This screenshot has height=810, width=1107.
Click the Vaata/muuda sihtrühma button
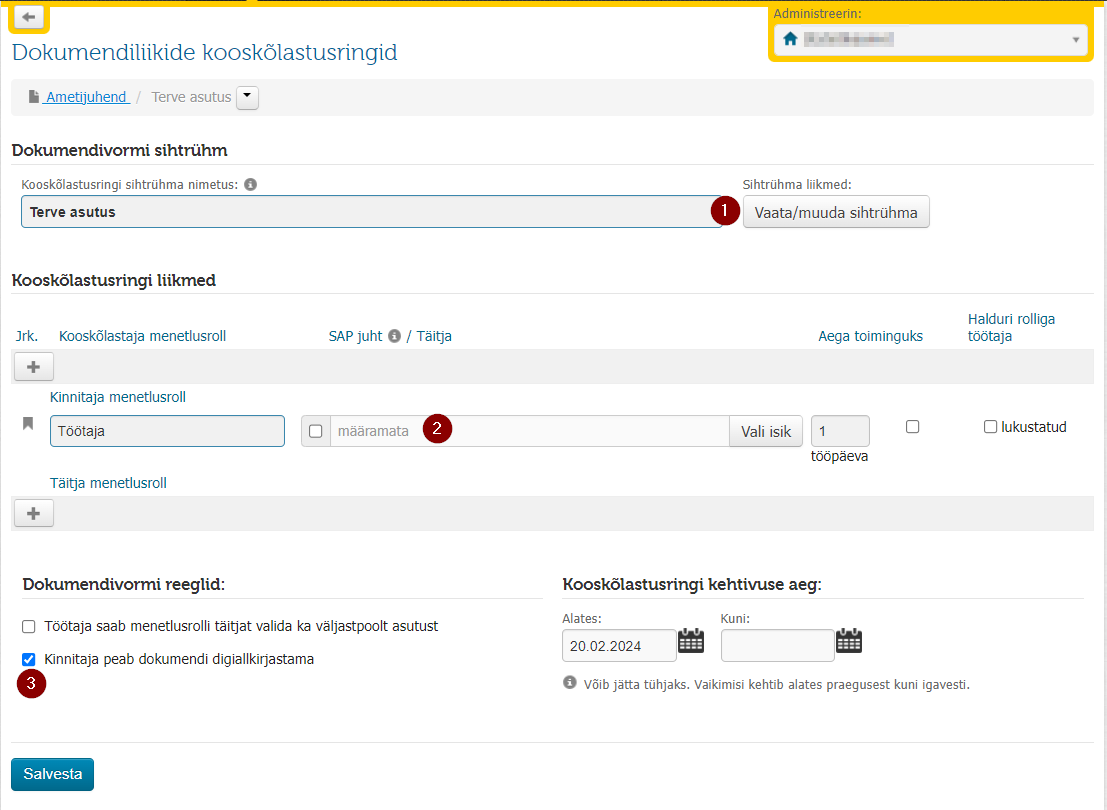coord(836,213)
